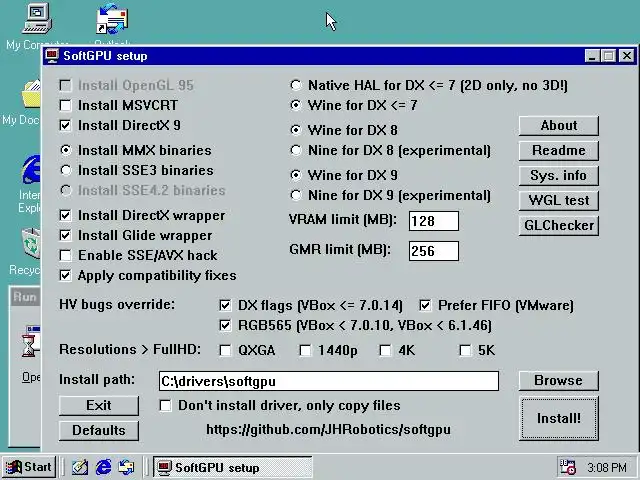
Task: Click the VRAM limit field
Action: coord(434,221)
